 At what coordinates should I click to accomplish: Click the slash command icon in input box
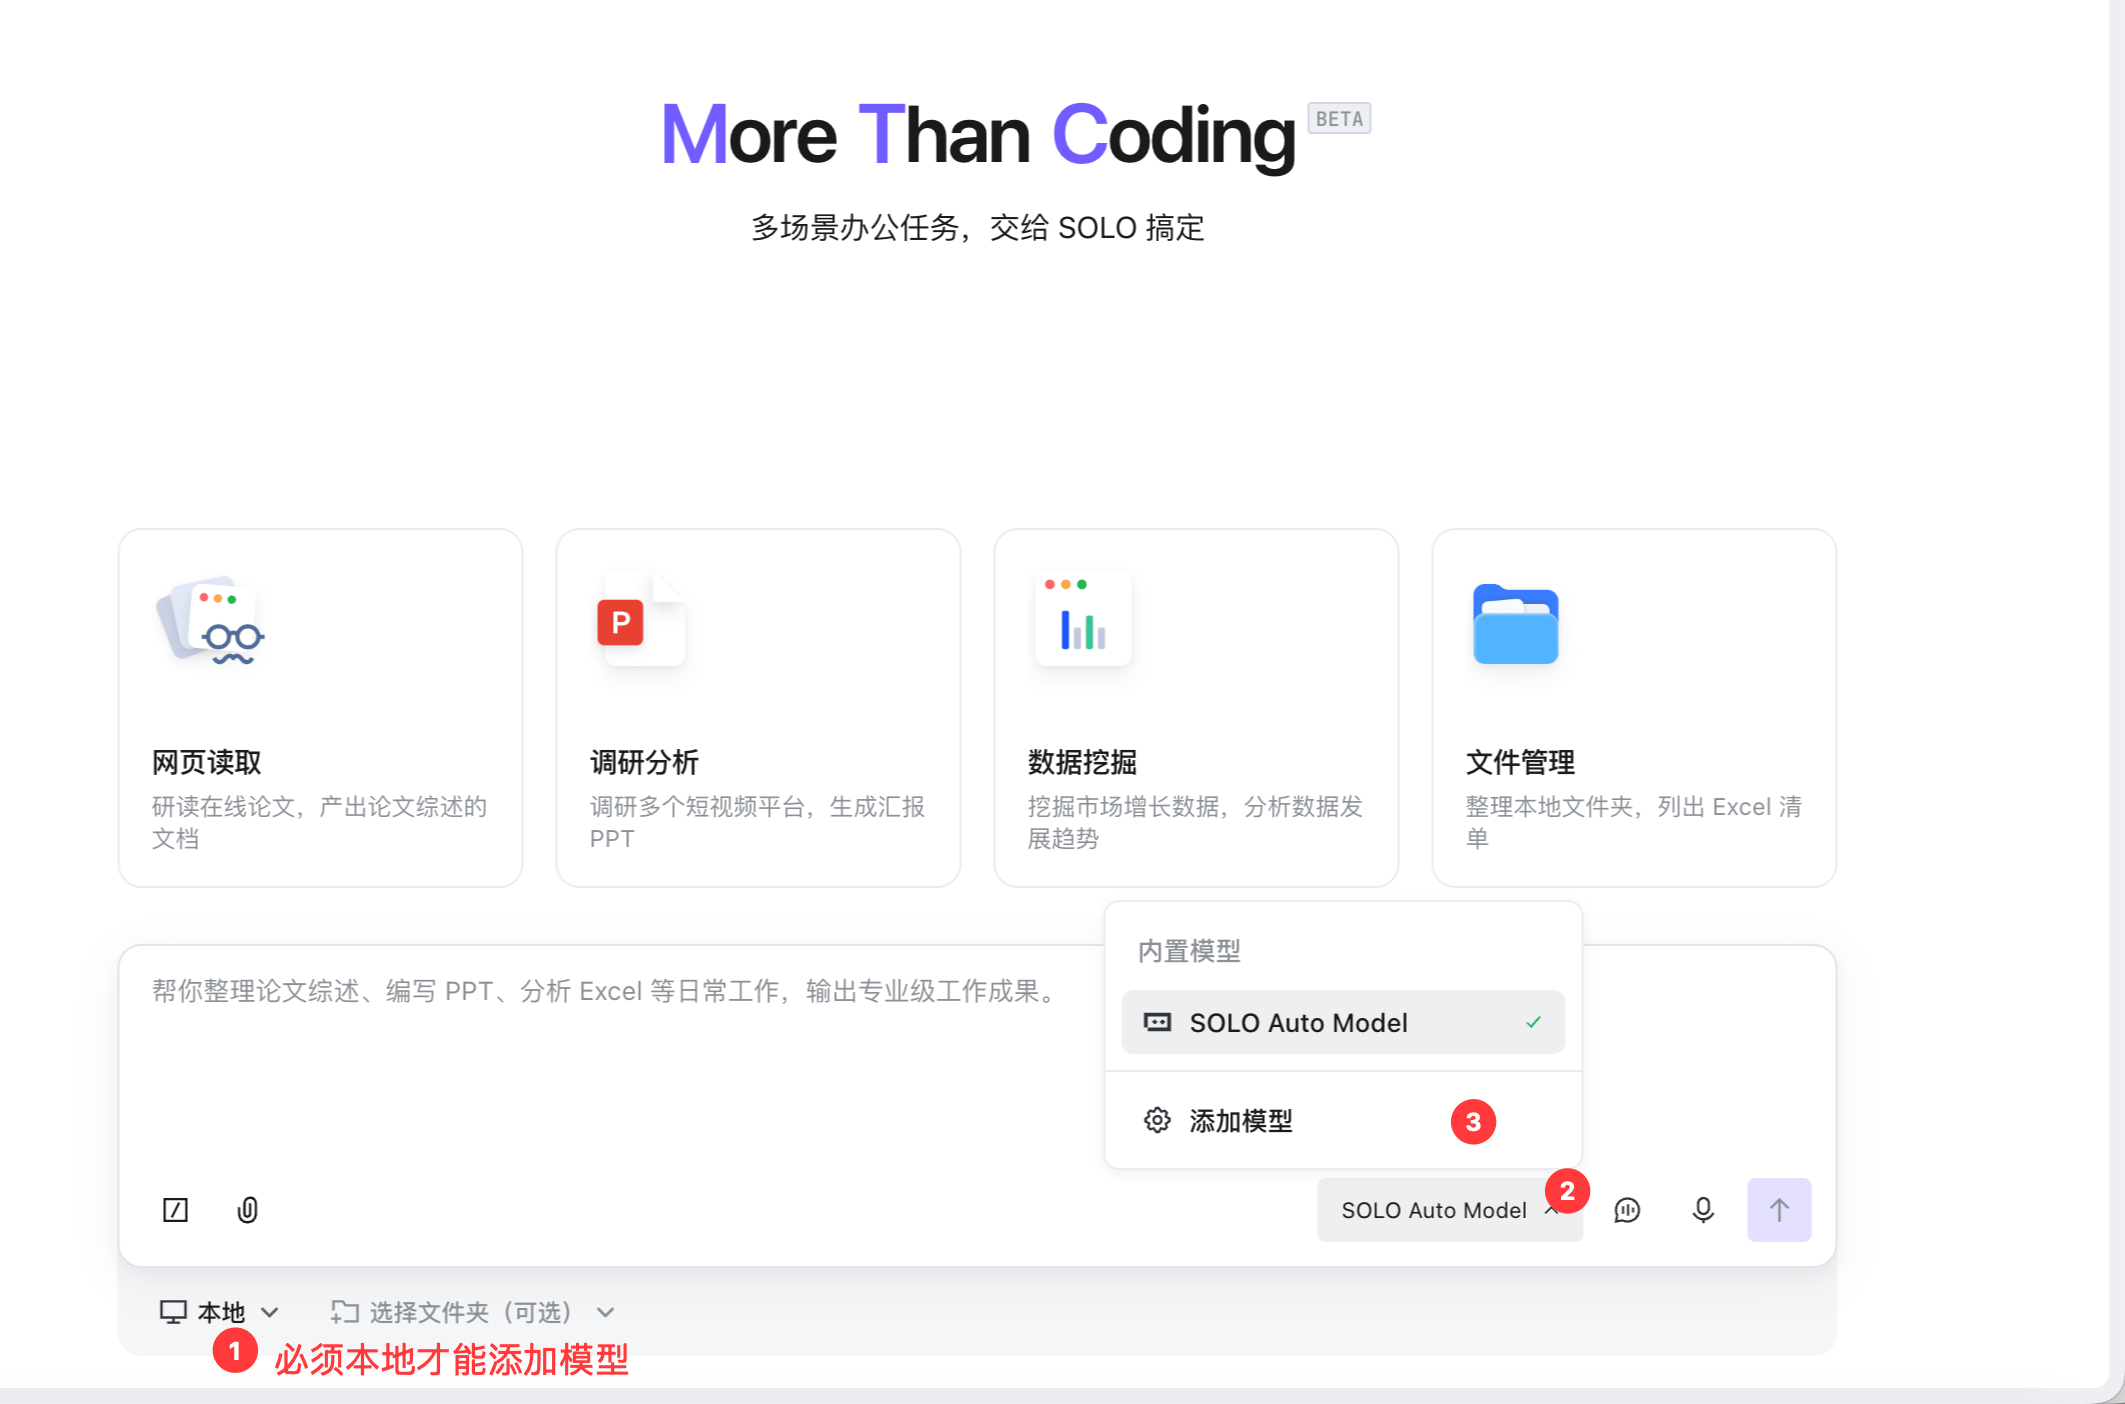[x=175, y=1210]
